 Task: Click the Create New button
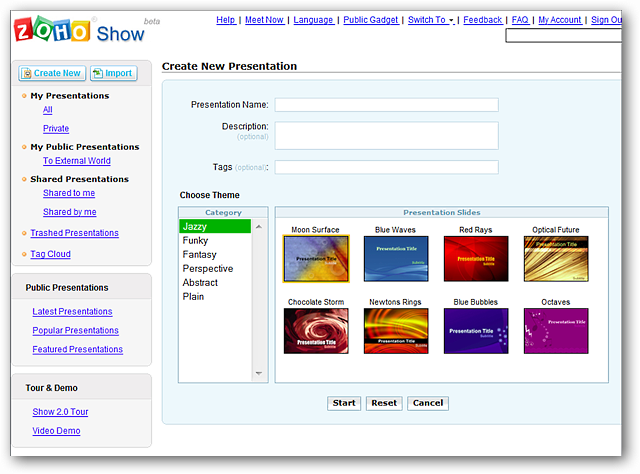52,73
